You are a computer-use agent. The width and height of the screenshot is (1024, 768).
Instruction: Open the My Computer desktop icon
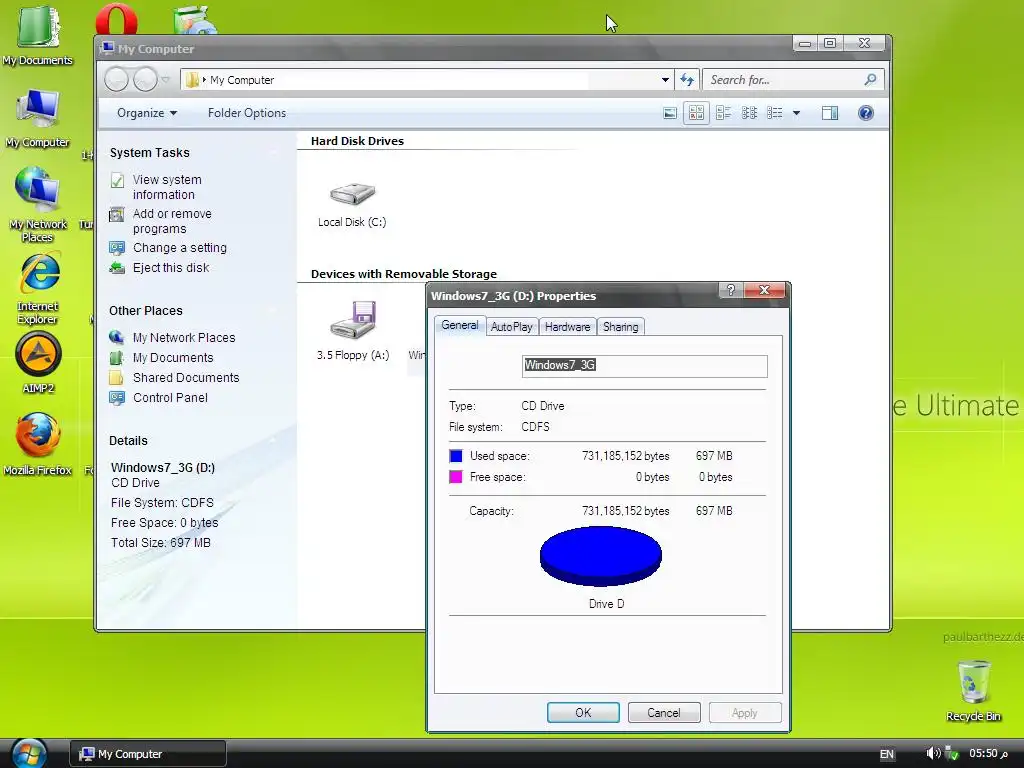pos(37,118)
